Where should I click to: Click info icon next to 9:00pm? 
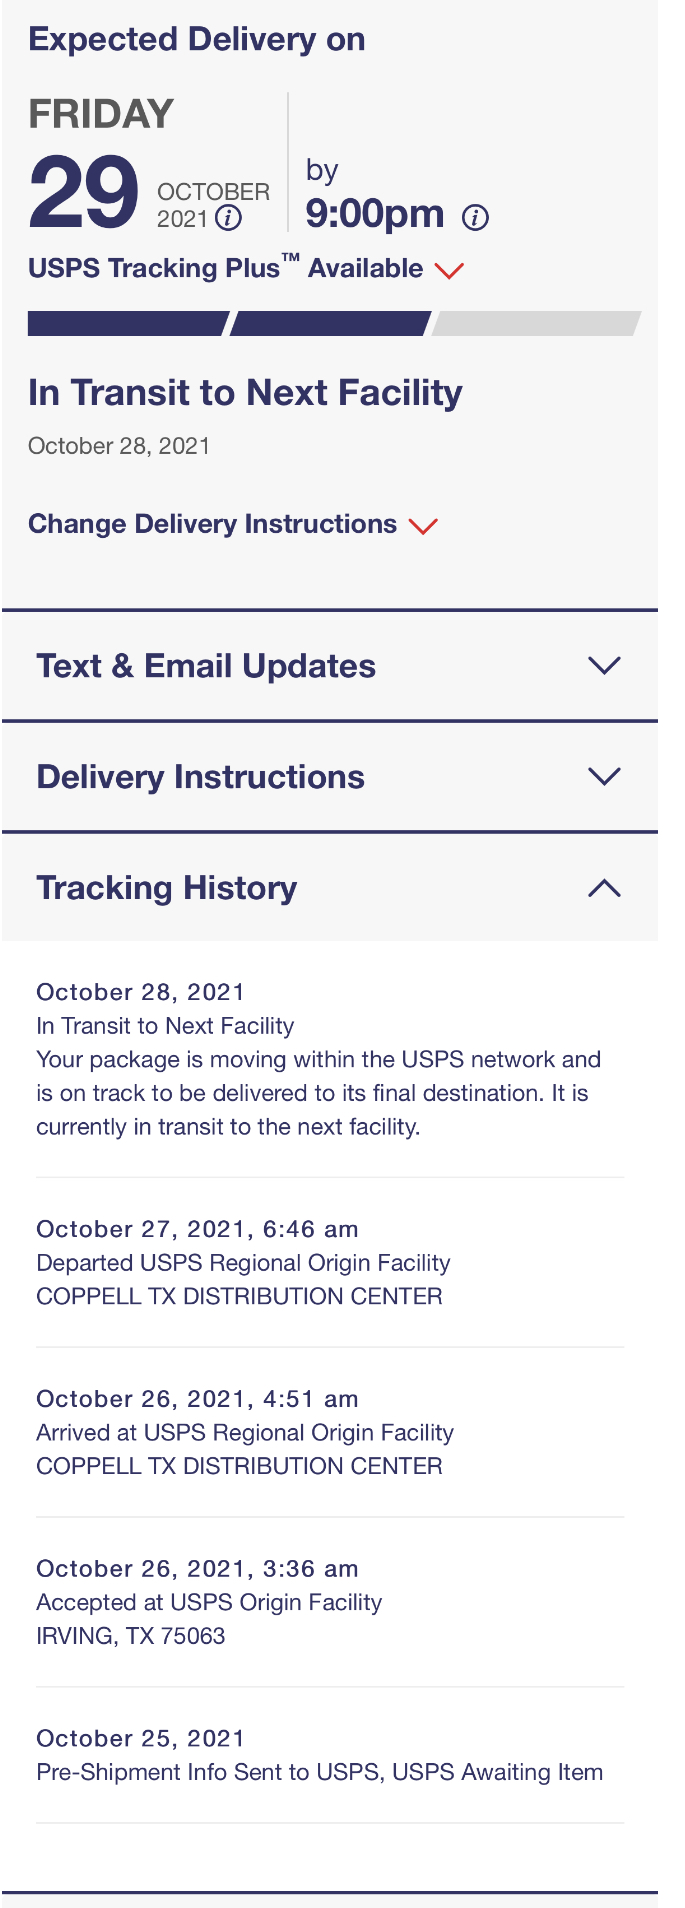point(476,217)
